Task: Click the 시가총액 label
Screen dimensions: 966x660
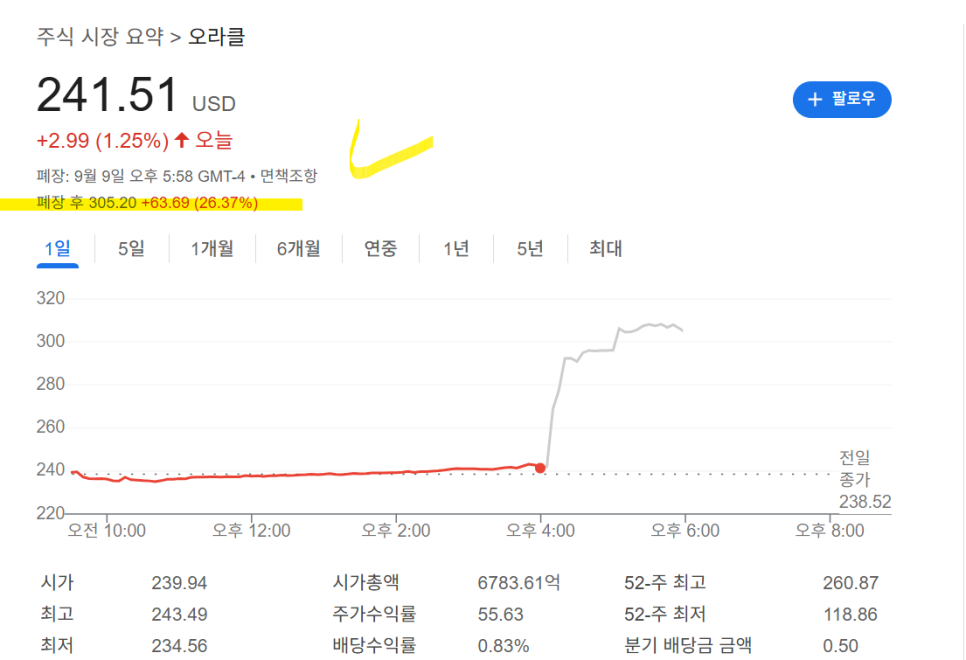Action: [x=366, y=582]
